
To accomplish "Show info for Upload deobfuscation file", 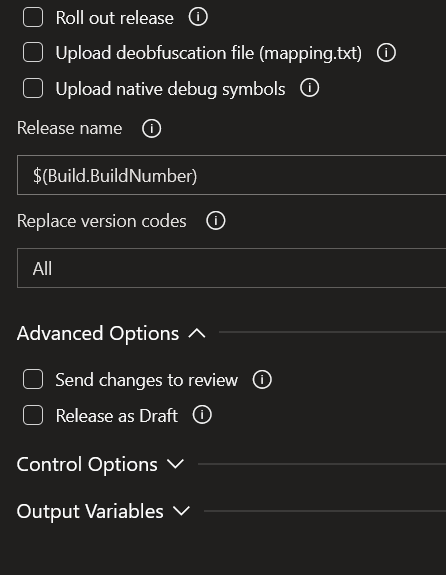I will [386, 52].
